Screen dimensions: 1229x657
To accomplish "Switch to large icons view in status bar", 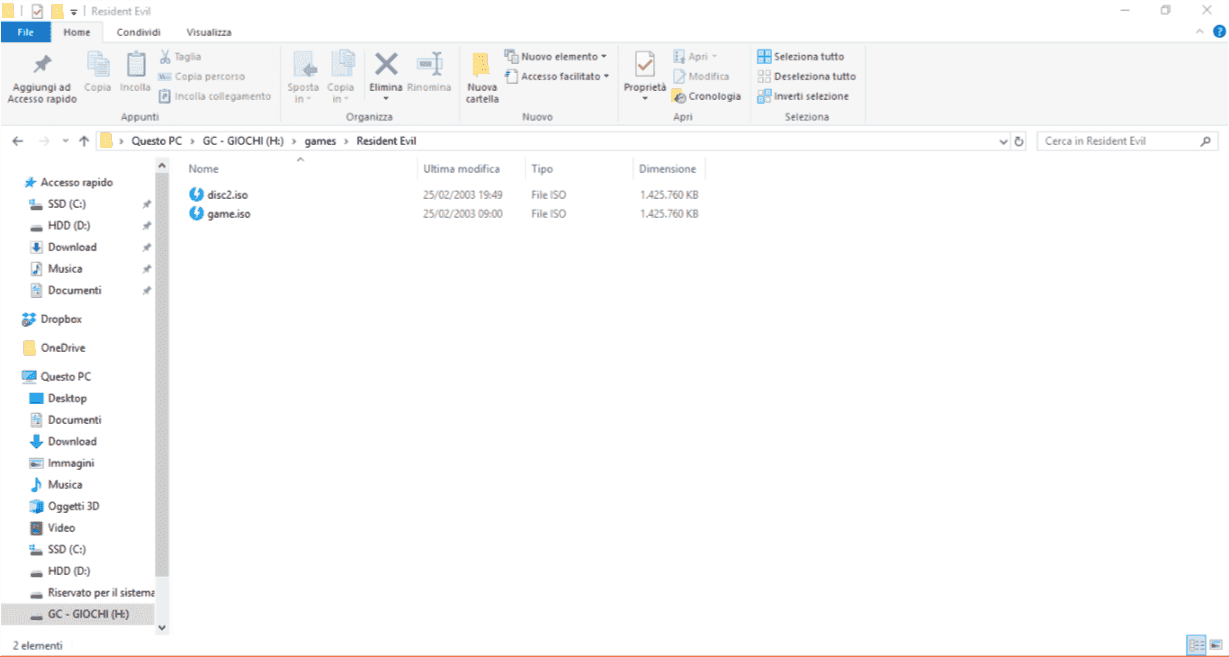I will tap(1216, 645).
